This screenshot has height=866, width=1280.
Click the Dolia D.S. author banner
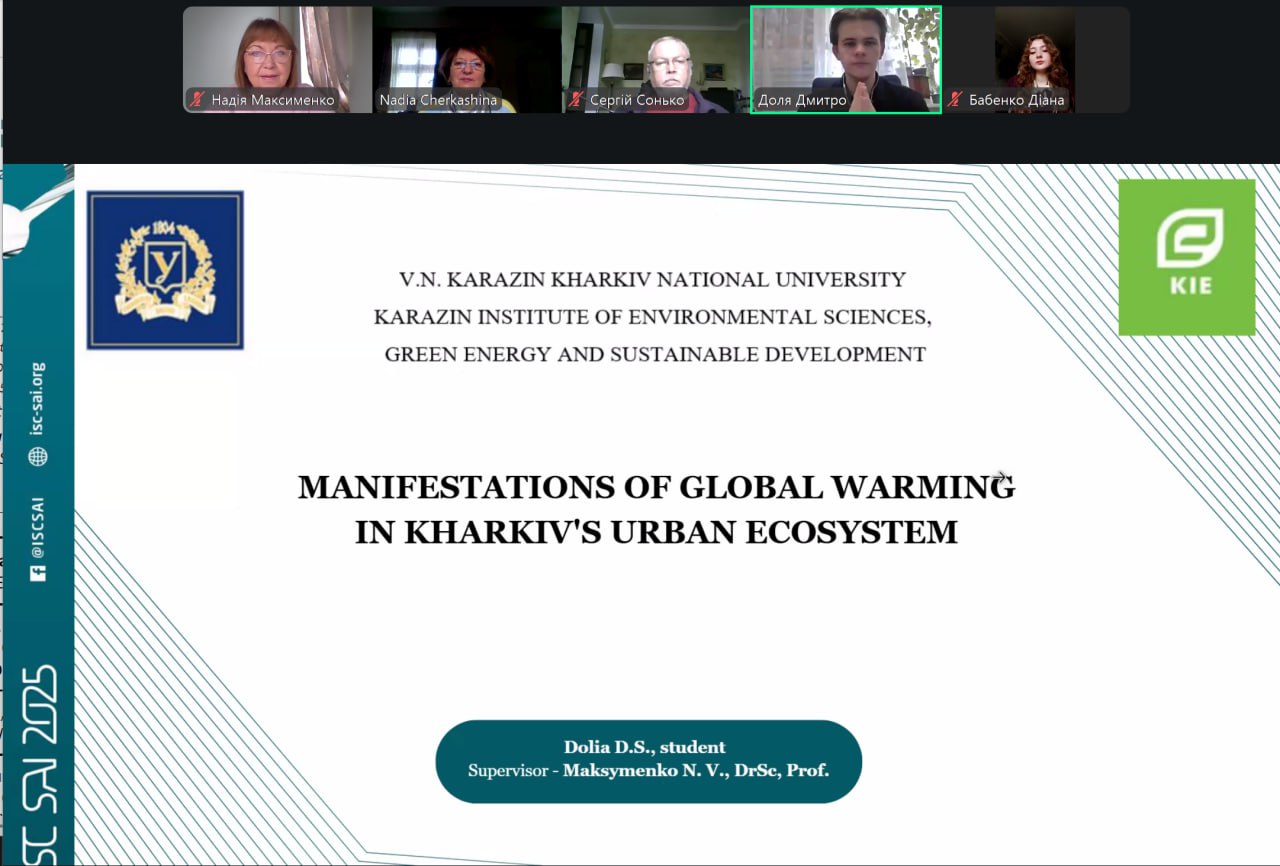(648, 760)
